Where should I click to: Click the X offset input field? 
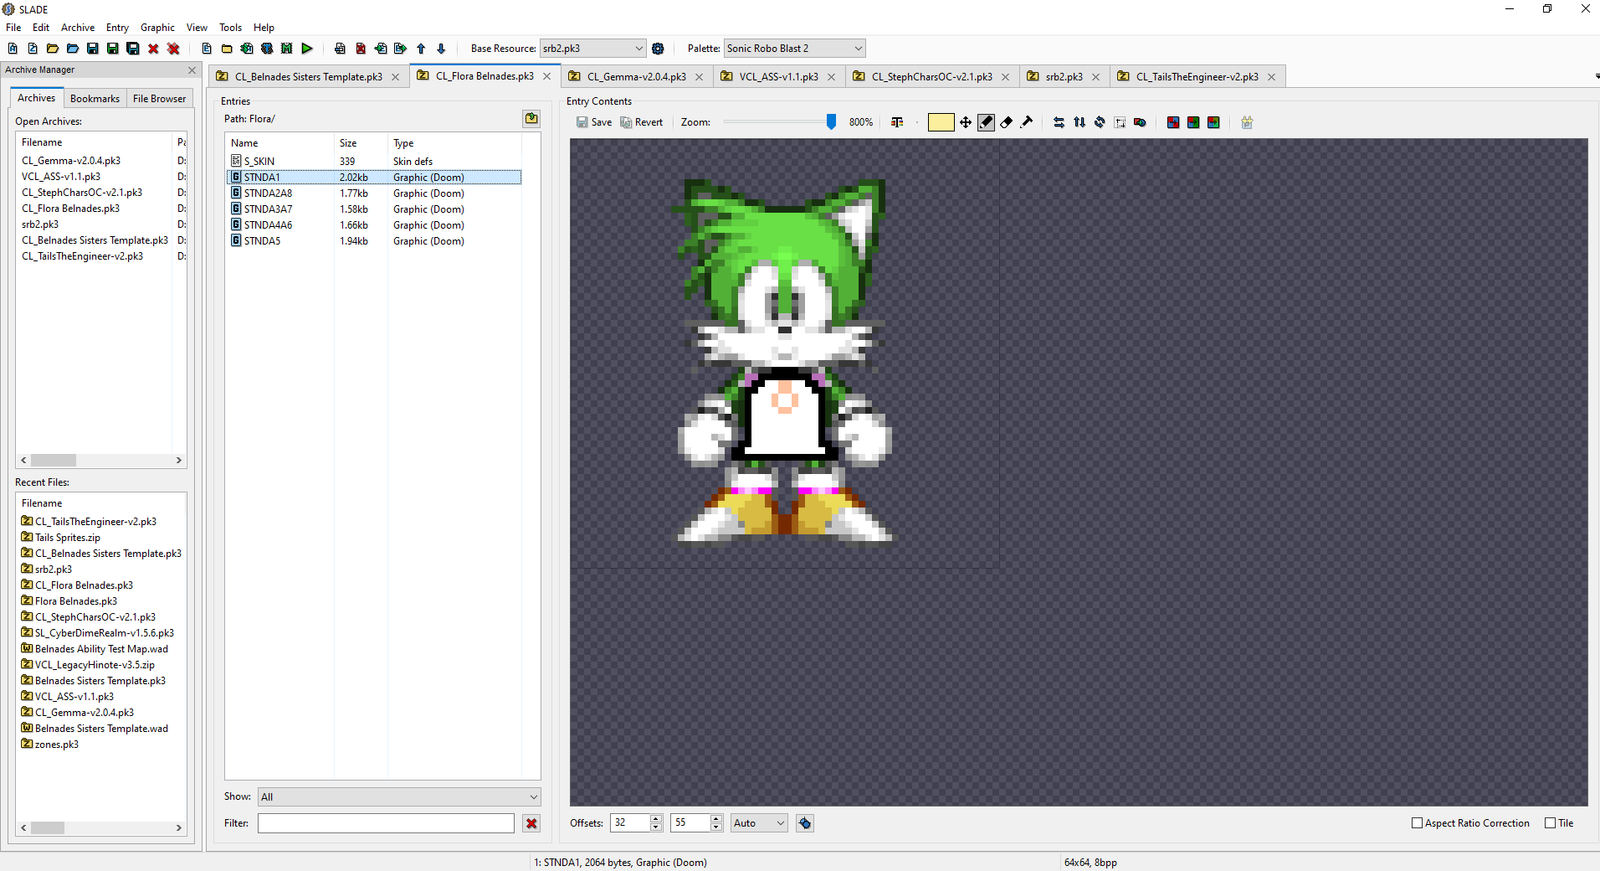tap(631, 823)
